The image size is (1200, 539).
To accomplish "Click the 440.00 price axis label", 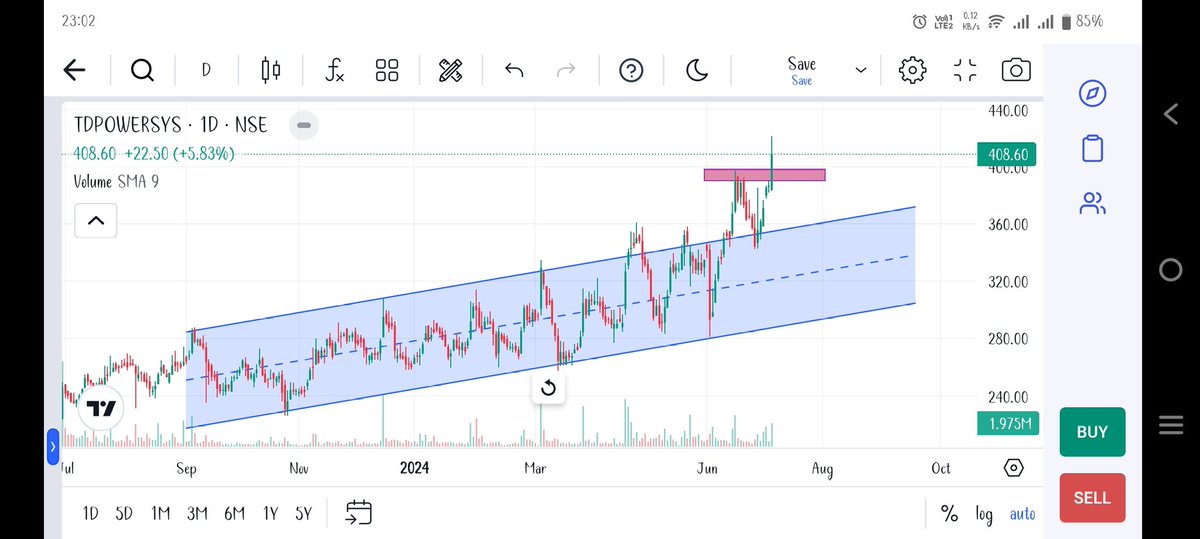I will point(1008,111).
